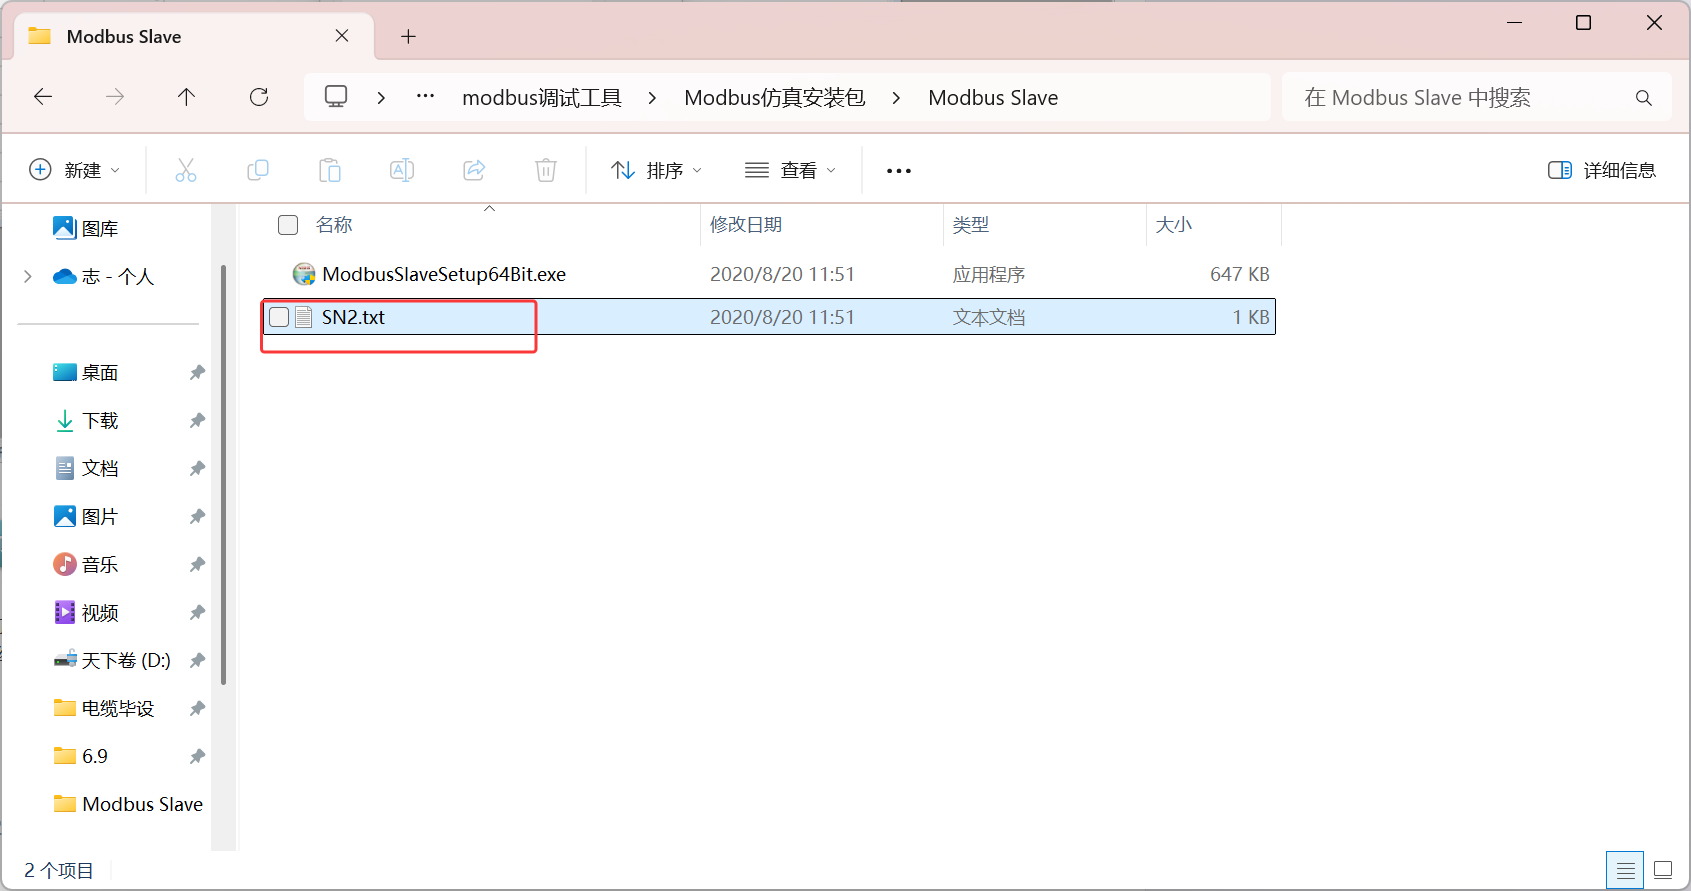This screenshot has width=1691, height=891.
Task: Go forward with the right arrow
Action: [115, 97]
